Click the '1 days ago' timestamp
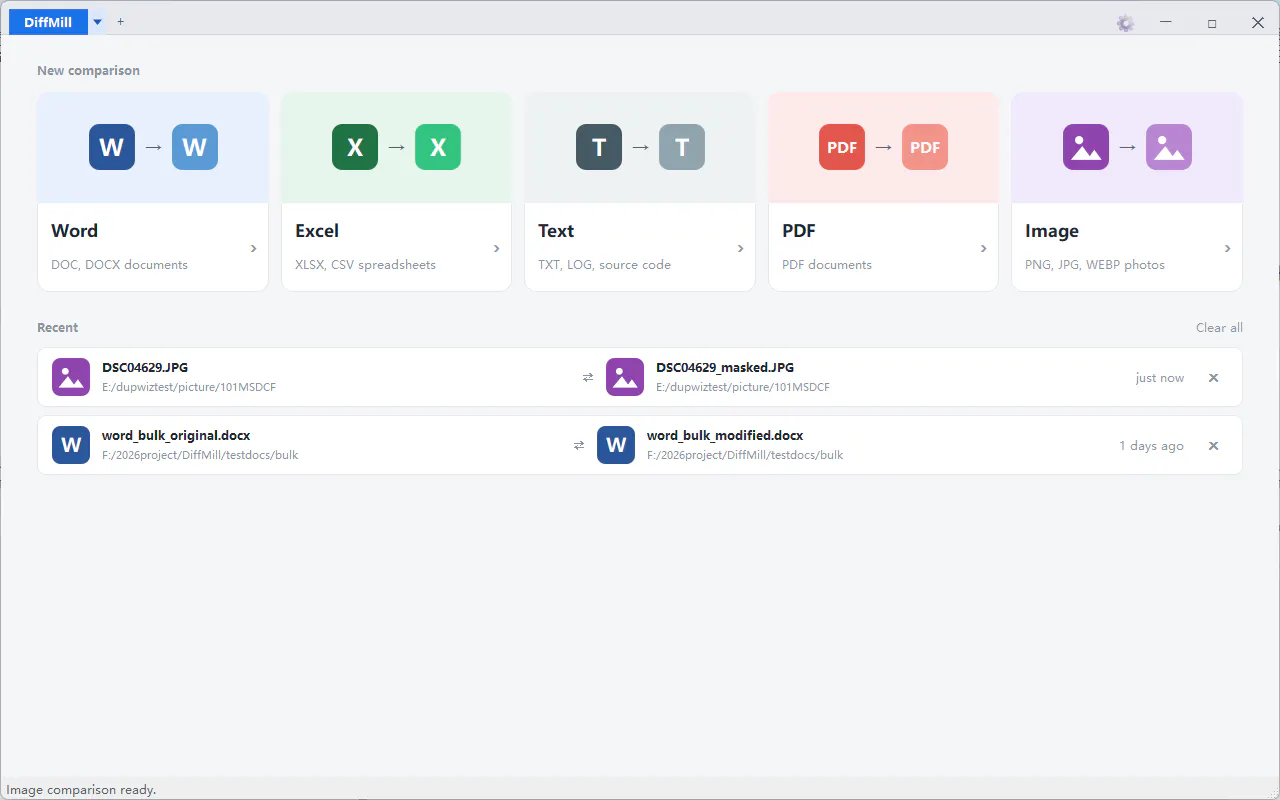Image resolution: width=1280 pixels, height=800 pixels. pyautogui.click(x=1151, y=446)
